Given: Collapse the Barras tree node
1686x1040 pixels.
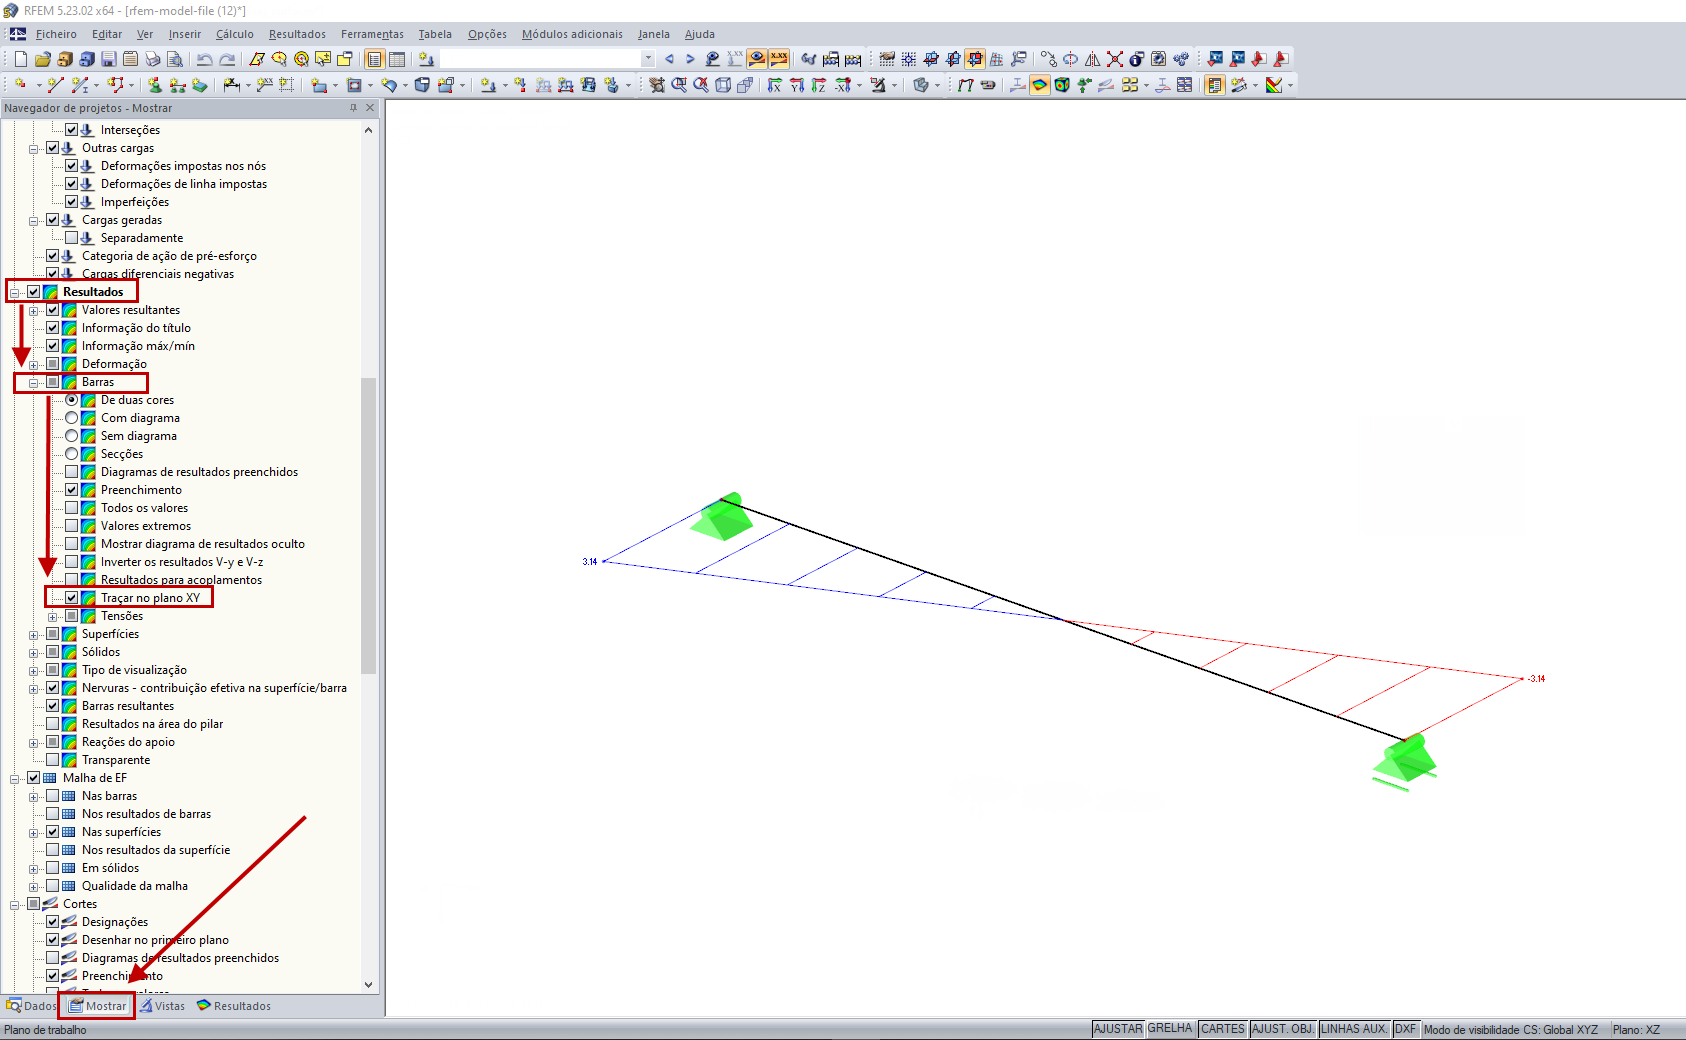Looking at the screenshot, I should [34, 383].
